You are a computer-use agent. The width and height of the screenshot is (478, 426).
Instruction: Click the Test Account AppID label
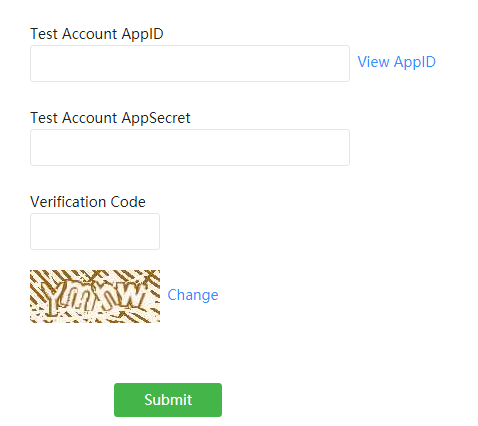click(97, 34)
